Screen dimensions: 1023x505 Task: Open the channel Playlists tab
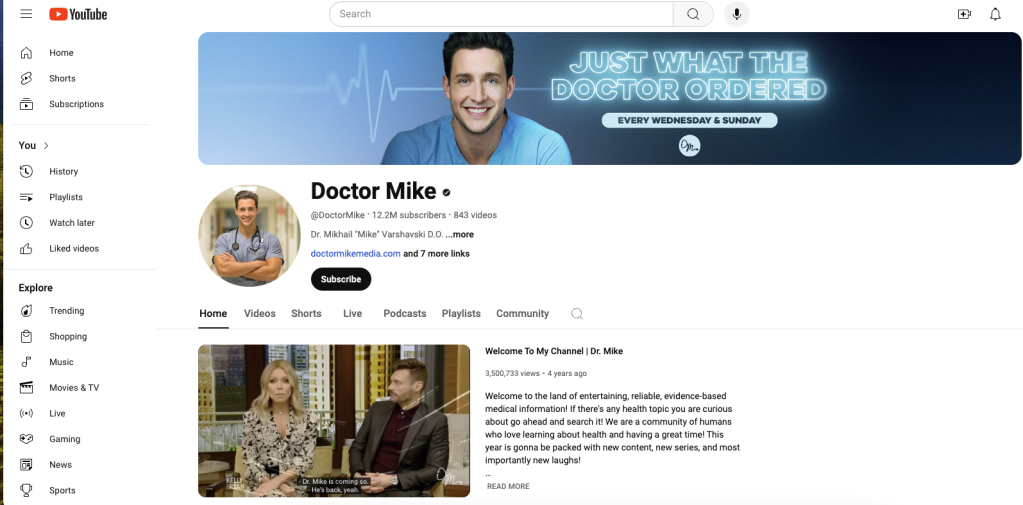pos(461,314)
